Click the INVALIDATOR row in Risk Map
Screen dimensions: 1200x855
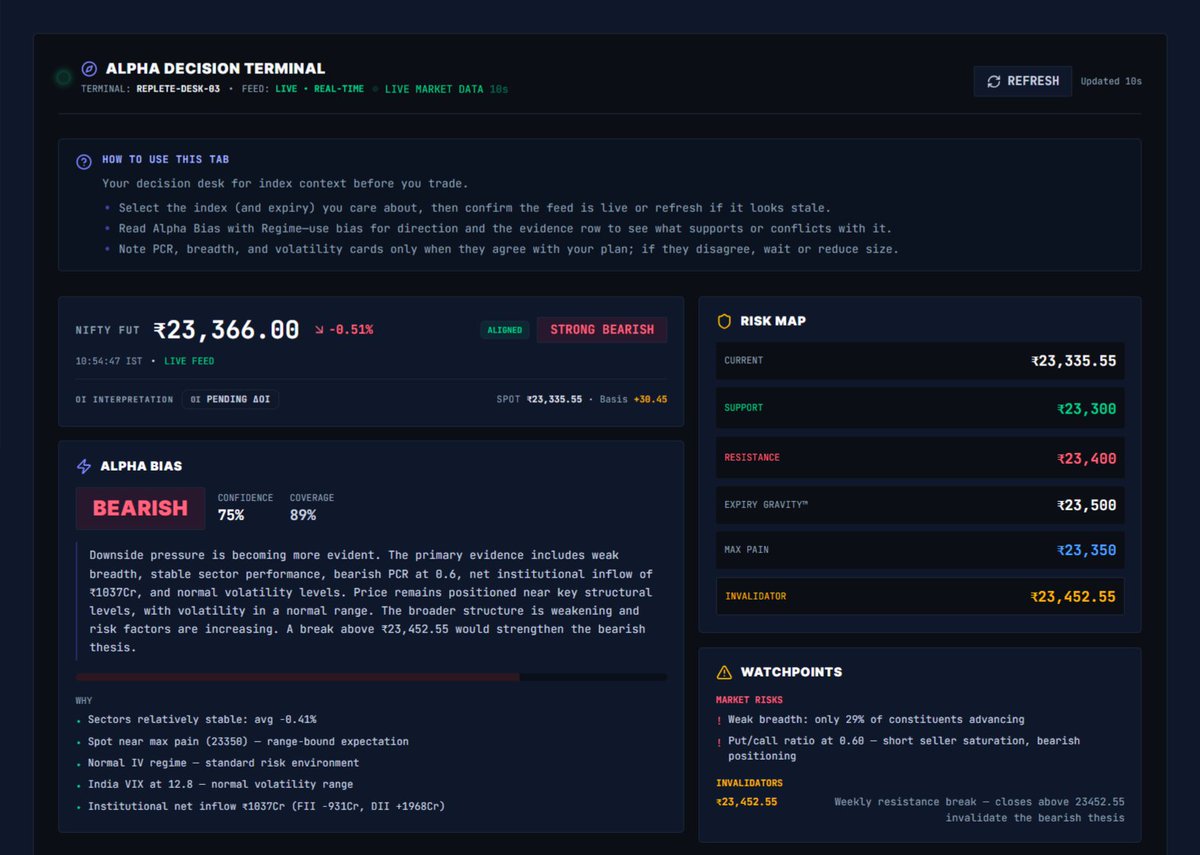(920, 596)
